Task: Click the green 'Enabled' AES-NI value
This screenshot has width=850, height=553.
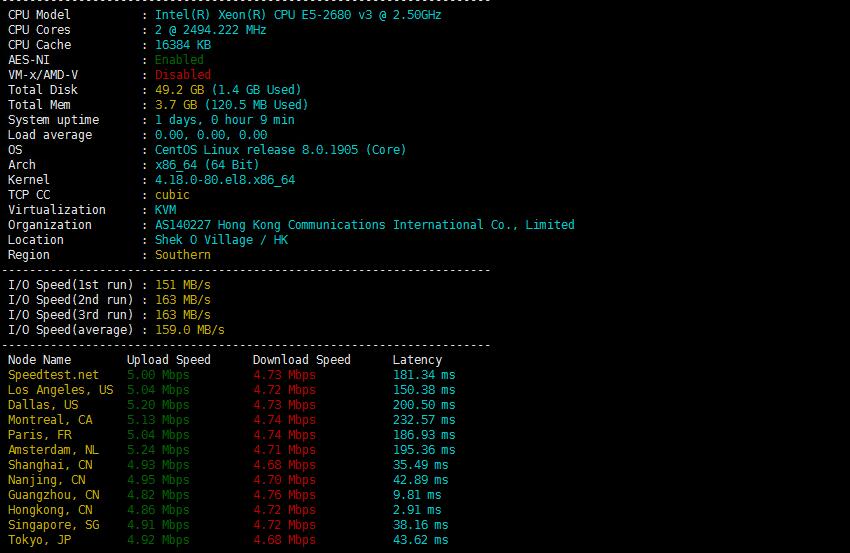Action: [x=179, y=60]
